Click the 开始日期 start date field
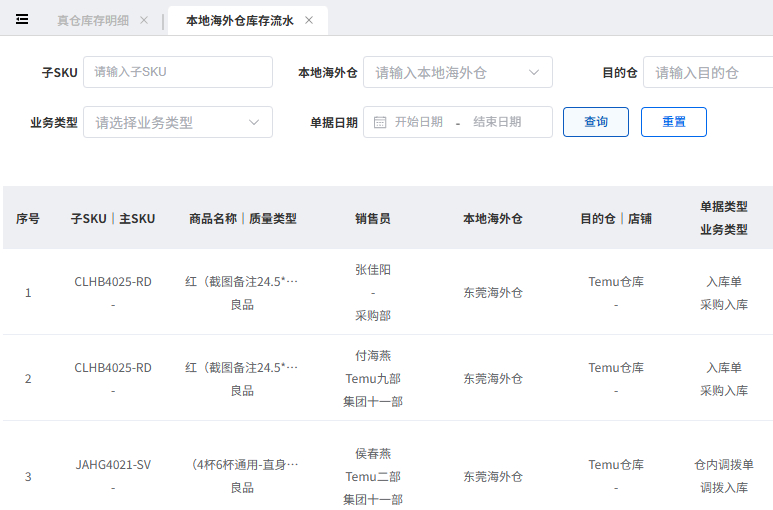Image resolution: width=773 pixels, height=510 pixels. pyautogui.click(x=419, y=122)
